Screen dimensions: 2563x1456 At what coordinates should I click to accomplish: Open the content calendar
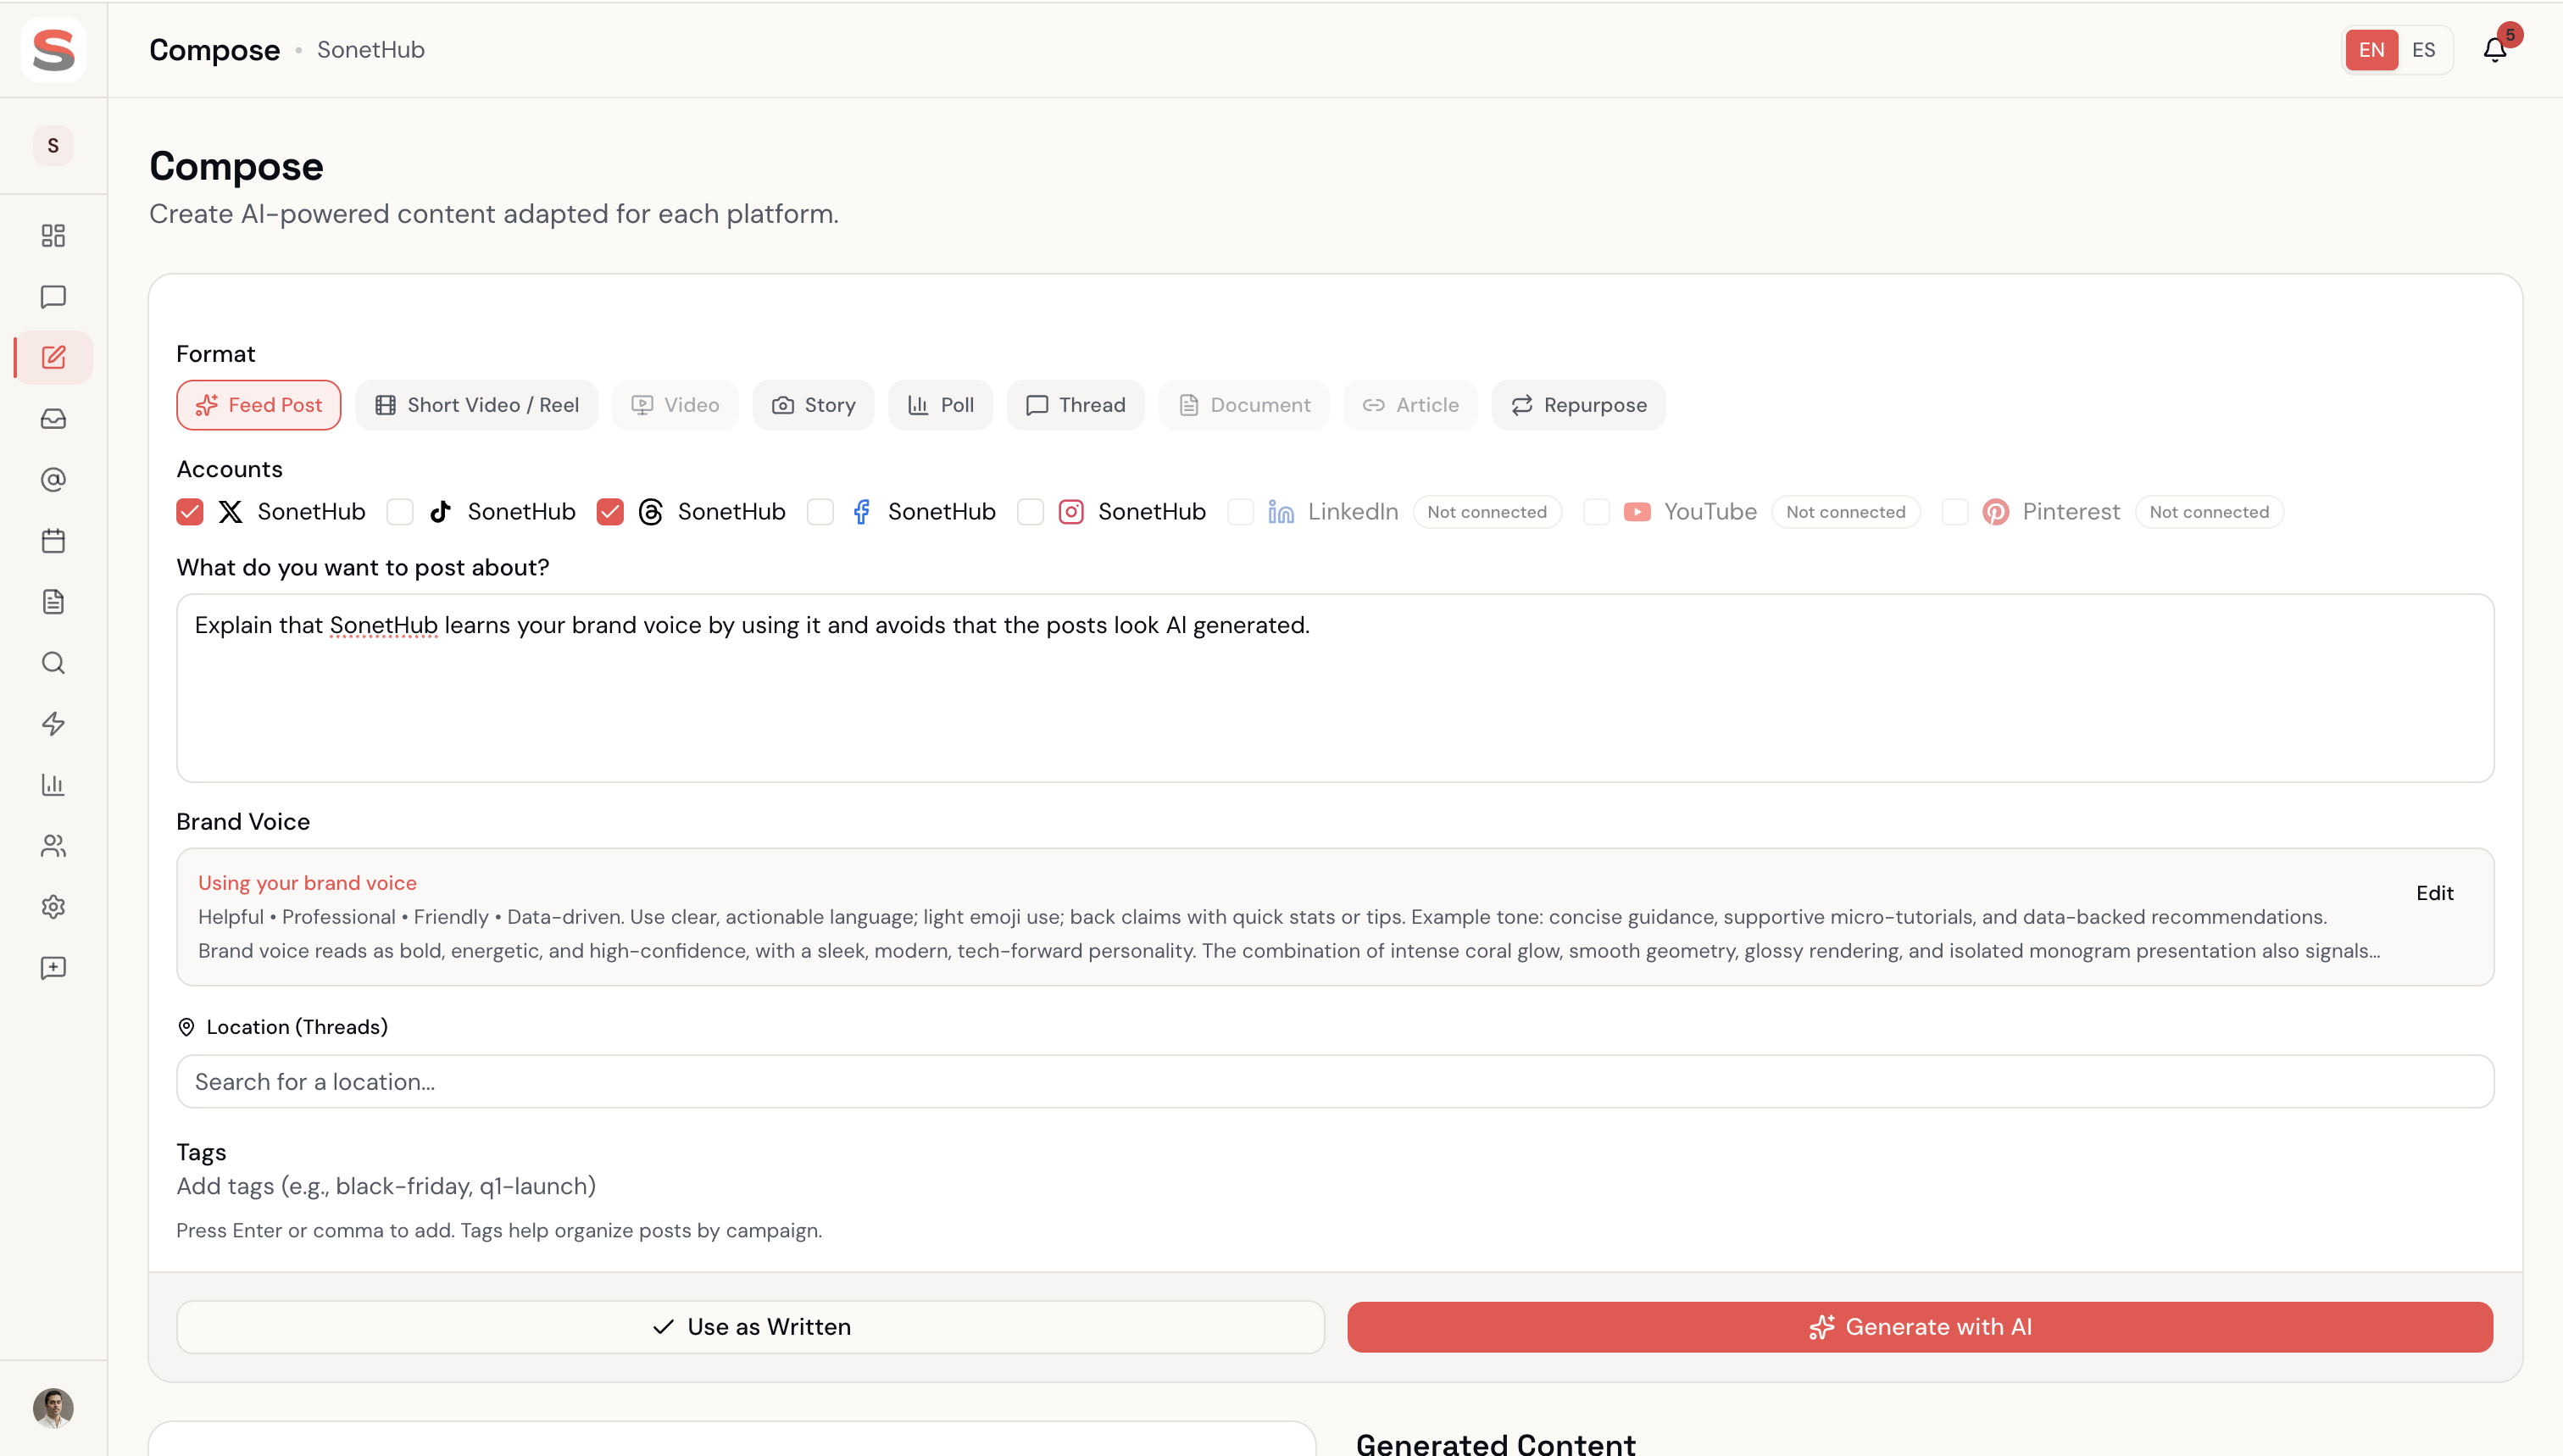[x=52, y=540]
